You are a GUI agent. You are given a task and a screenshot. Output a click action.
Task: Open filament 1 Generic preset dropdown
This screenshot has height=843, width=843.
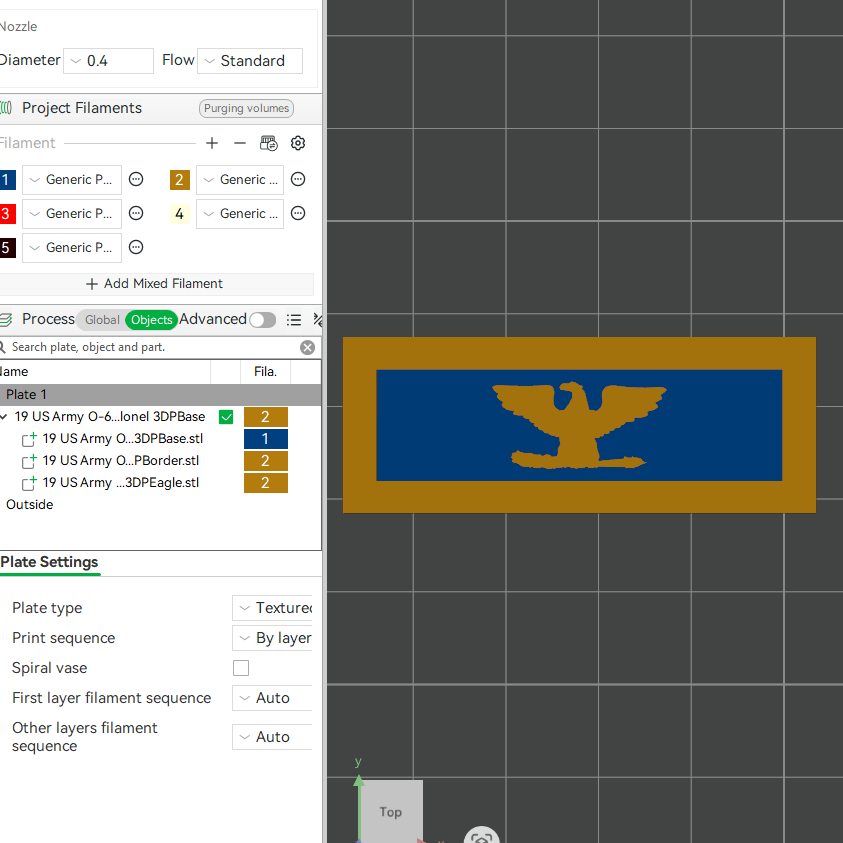click(72, 180)
